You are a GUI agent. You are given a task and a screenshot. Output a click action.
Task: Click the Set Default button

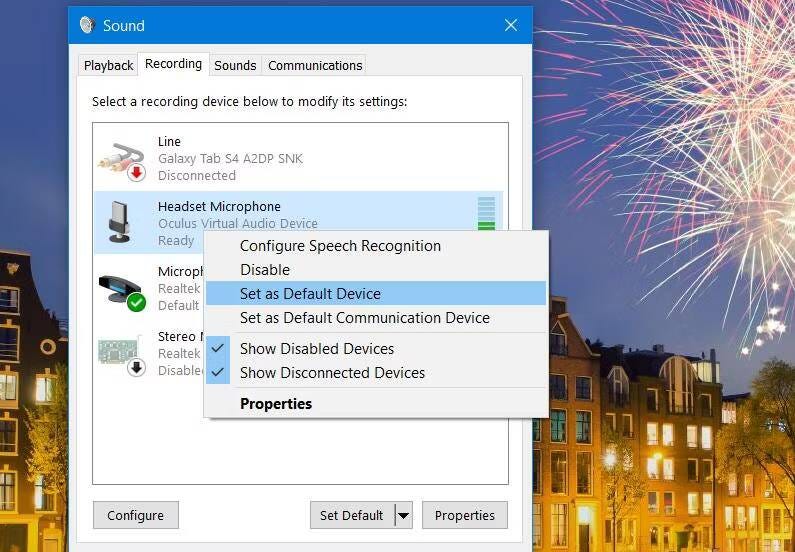(352, 515)
